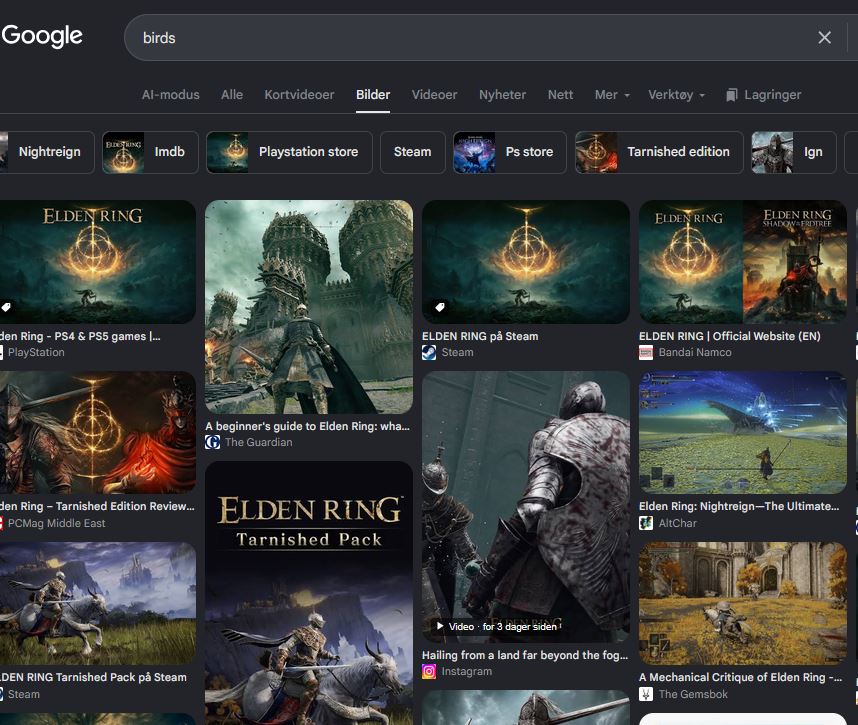
Task: Switch to the AI-modus tab
Action: click(170, 95)
